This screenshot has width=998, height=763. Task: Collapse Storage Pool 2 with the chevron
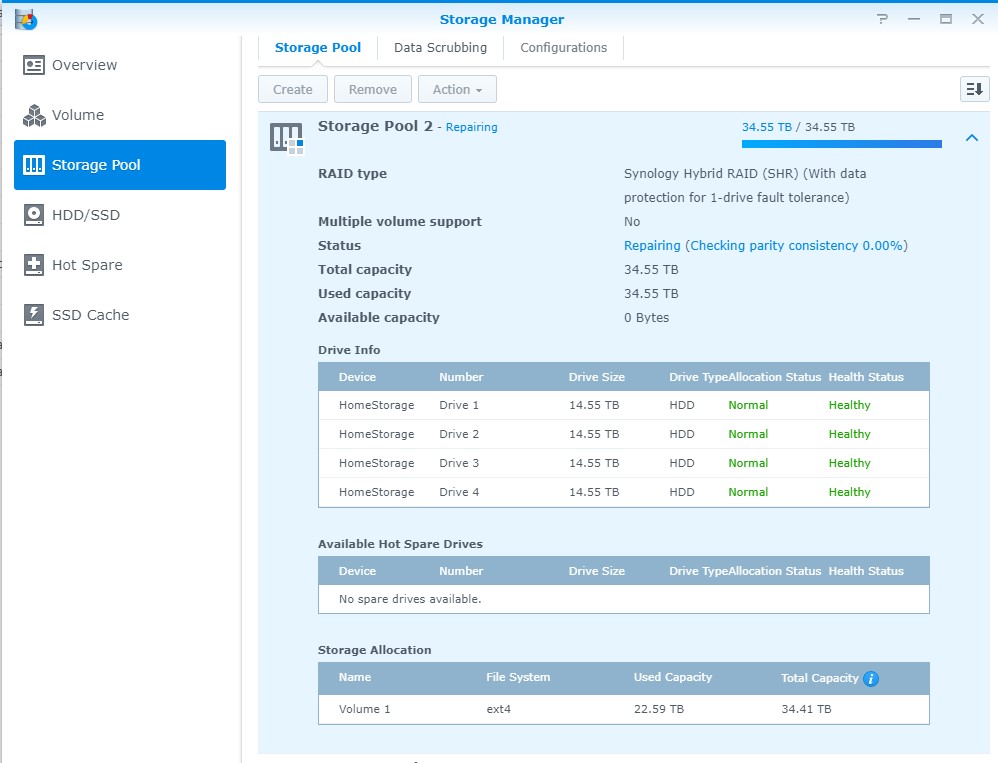tap(972, 137)
